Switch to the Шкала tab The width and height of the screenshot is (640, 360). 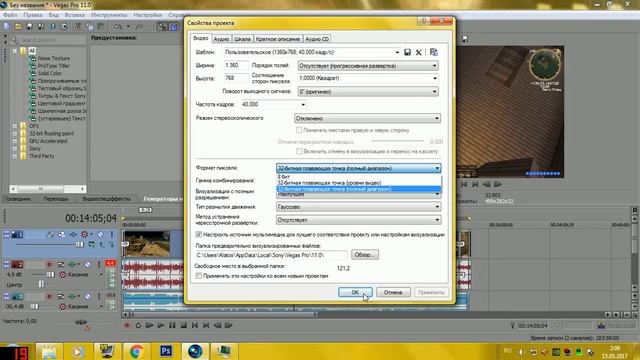pos(242,39)
